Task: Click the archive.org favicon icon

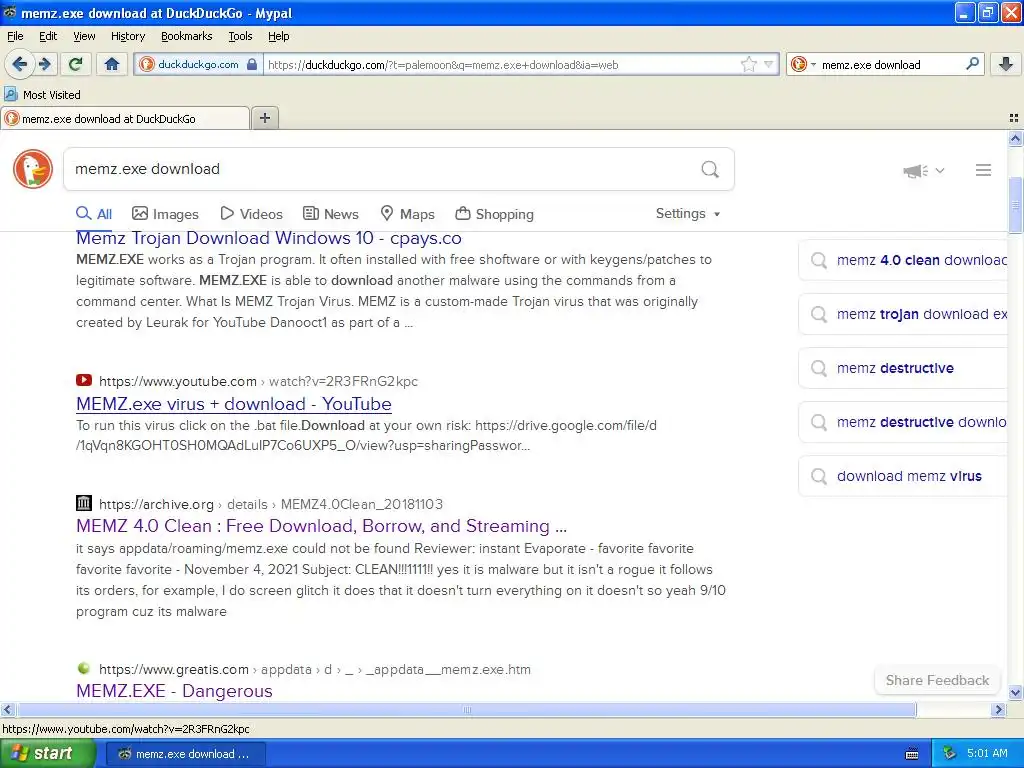Action: [84, 503]
